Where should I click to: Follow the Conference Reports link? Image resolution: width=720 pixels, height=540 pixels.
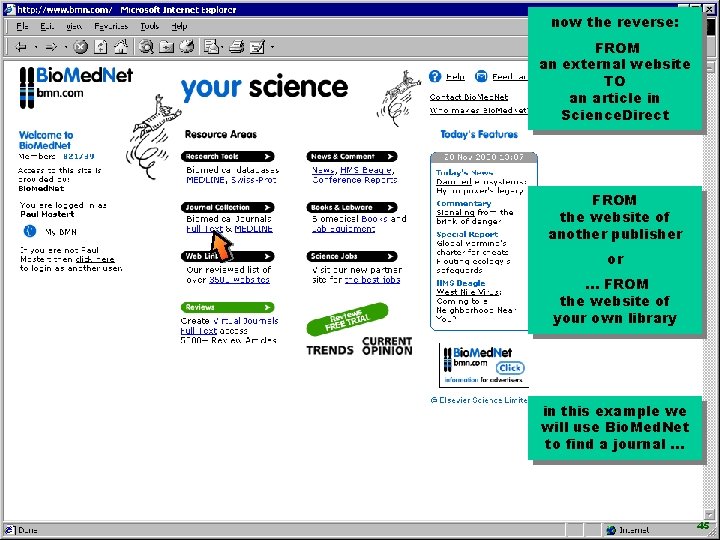tap(354, 180)
